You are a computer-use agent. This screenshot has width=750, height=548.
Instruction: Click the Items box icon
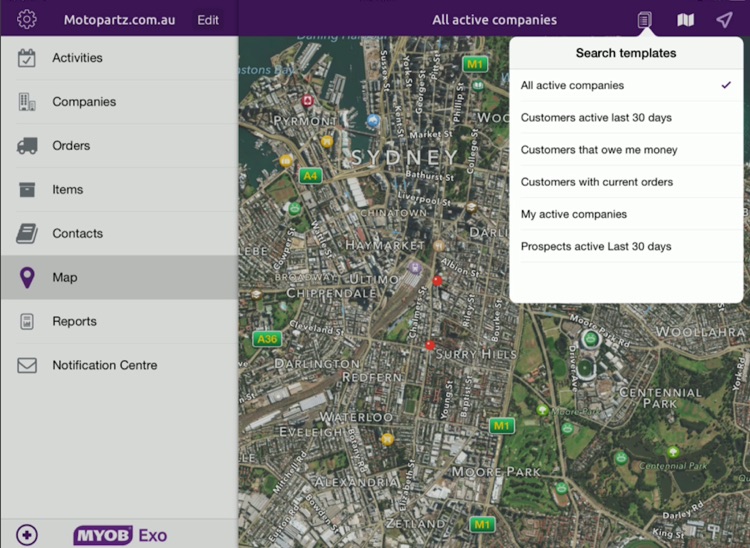coord(27,189)
